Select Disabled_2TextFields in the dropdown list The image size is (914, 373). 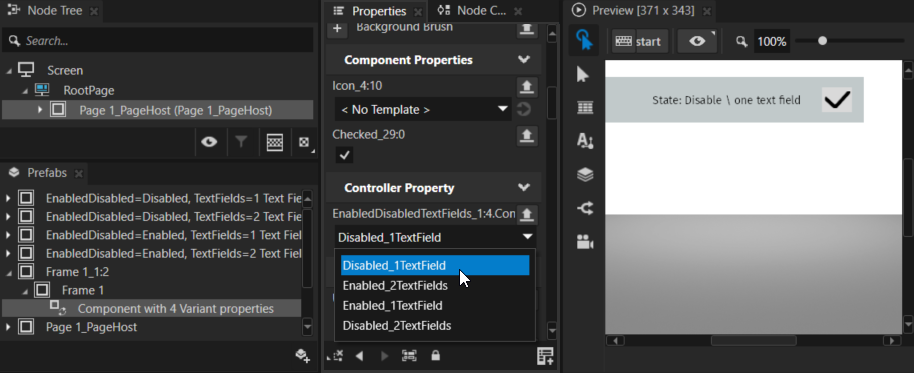435,325
